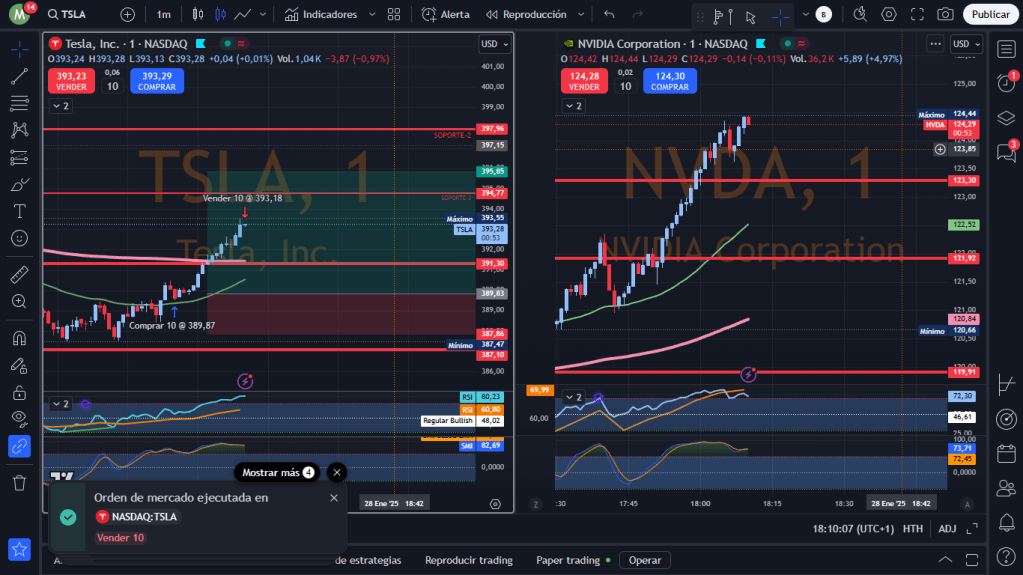Screen dimensions: 1023x575
Task: Open the 1m interval selector
Action: point(163,14)
